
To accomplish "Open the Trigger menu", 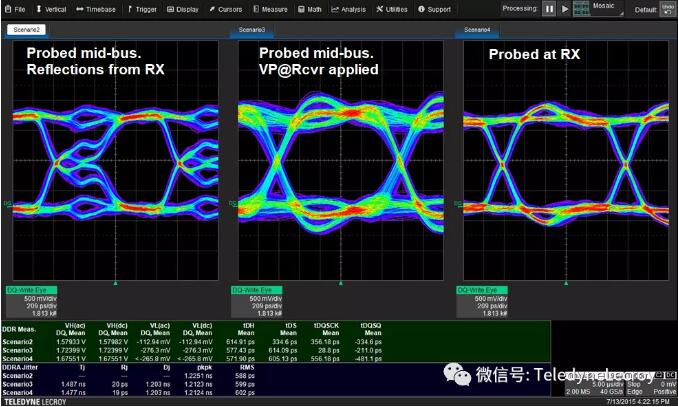I will click(143, 9).
